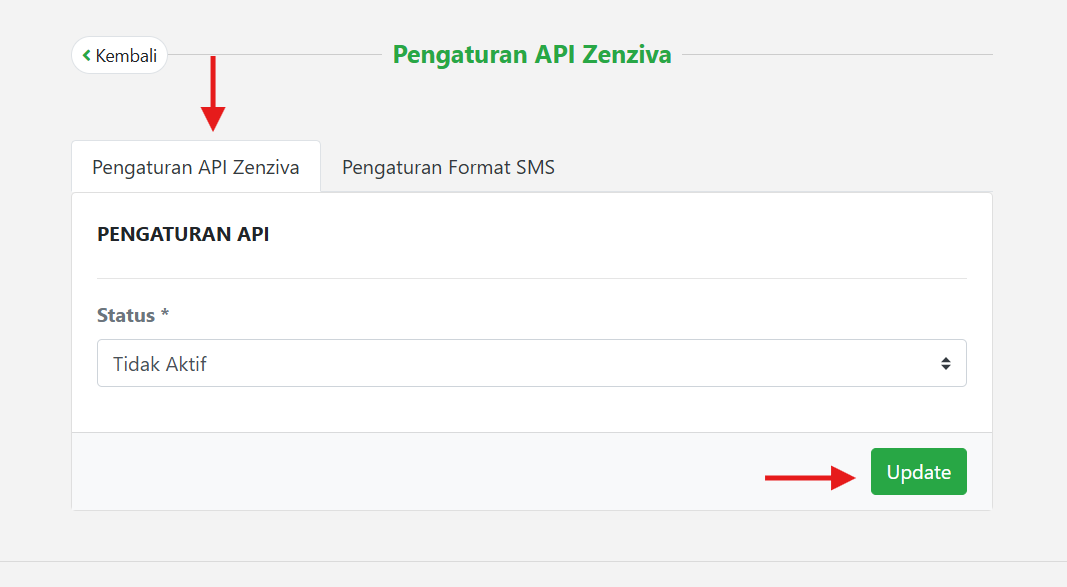Click the white card space below Status dropdown
The image size is (1067, 587).
tap(531, 409)
